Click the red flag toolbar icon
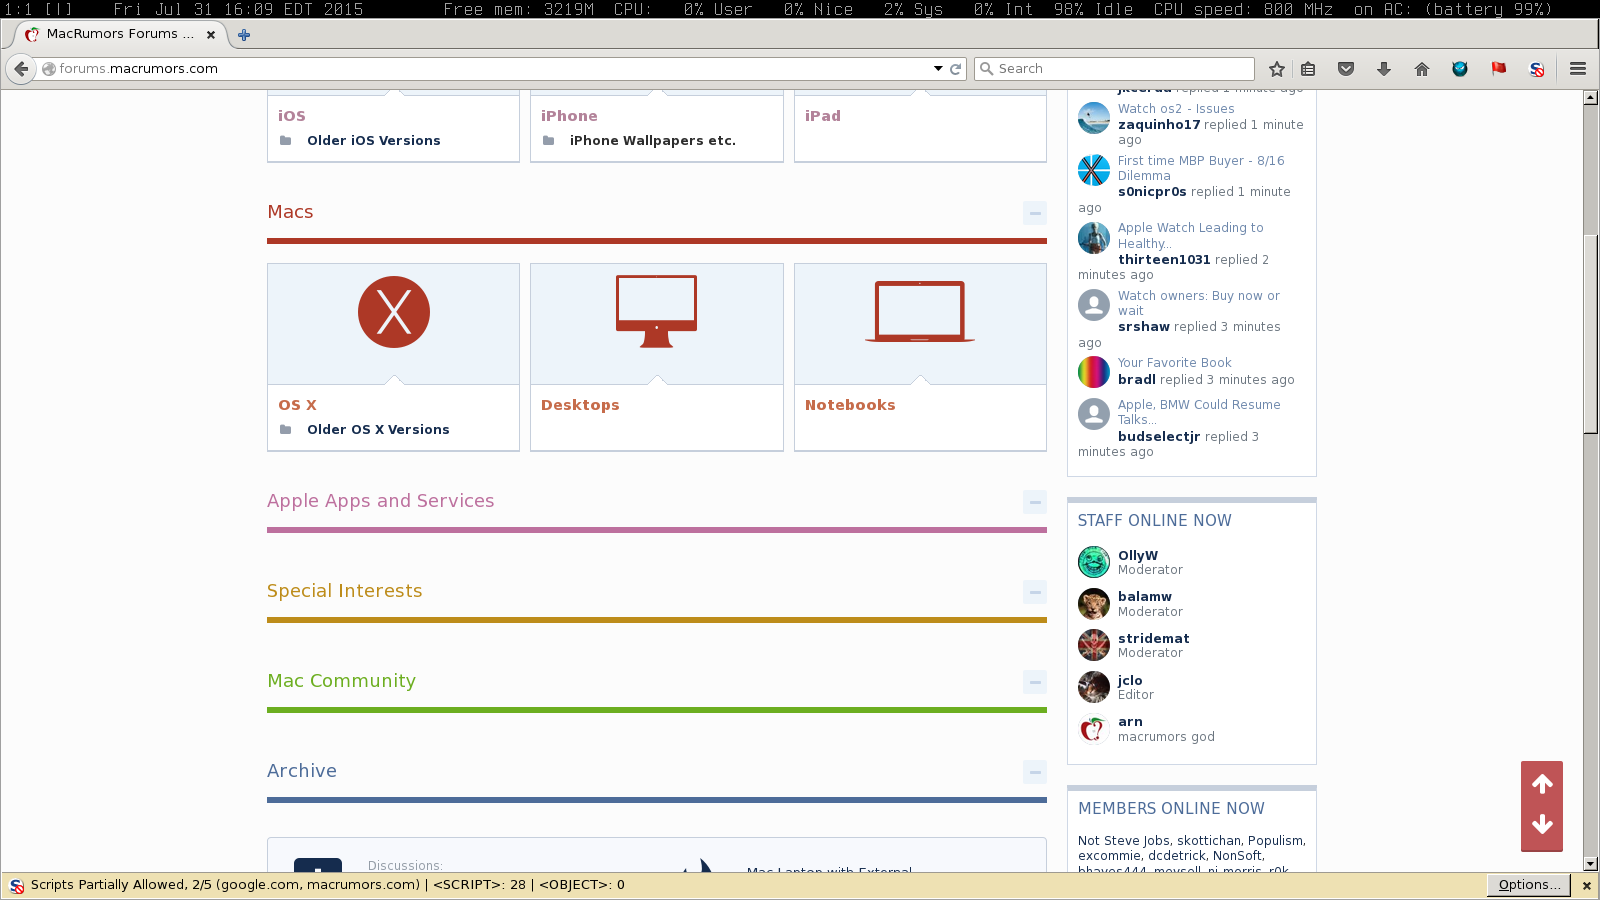 pos(1499,69)
